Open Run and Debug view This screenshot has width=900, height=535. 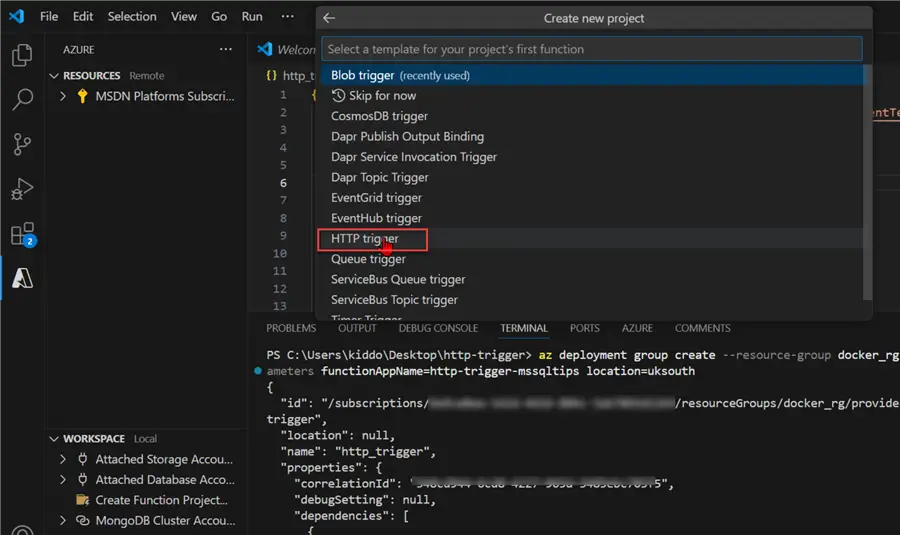point(22,189)
